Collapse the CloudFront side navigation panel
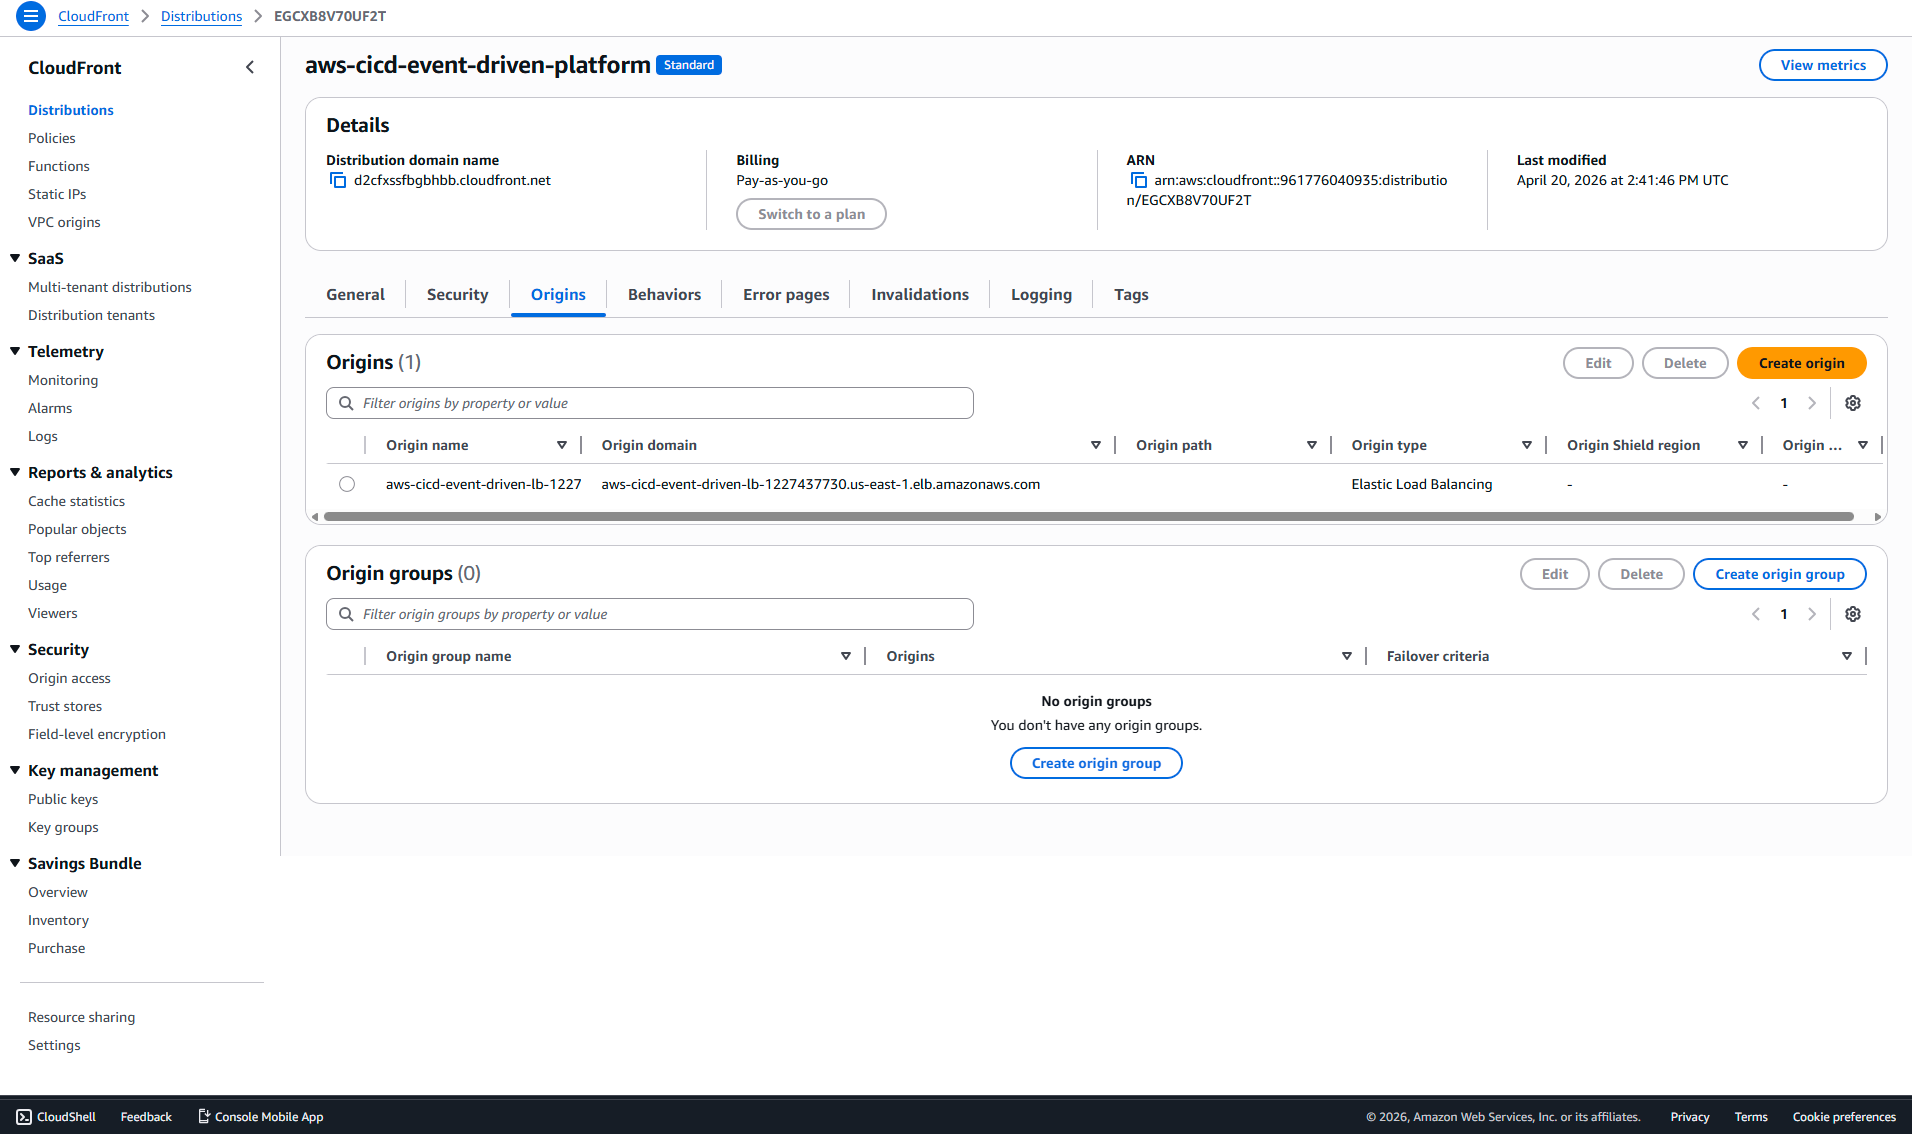Viewport: 1912px width, 1134px height. pos(250,67)
